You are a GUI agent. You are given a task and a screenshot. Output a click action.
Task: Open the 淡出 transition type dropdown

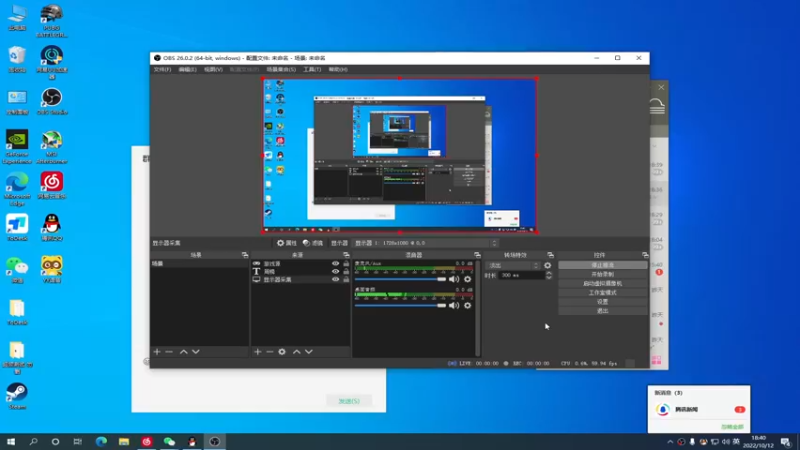[x=512, y=265]
